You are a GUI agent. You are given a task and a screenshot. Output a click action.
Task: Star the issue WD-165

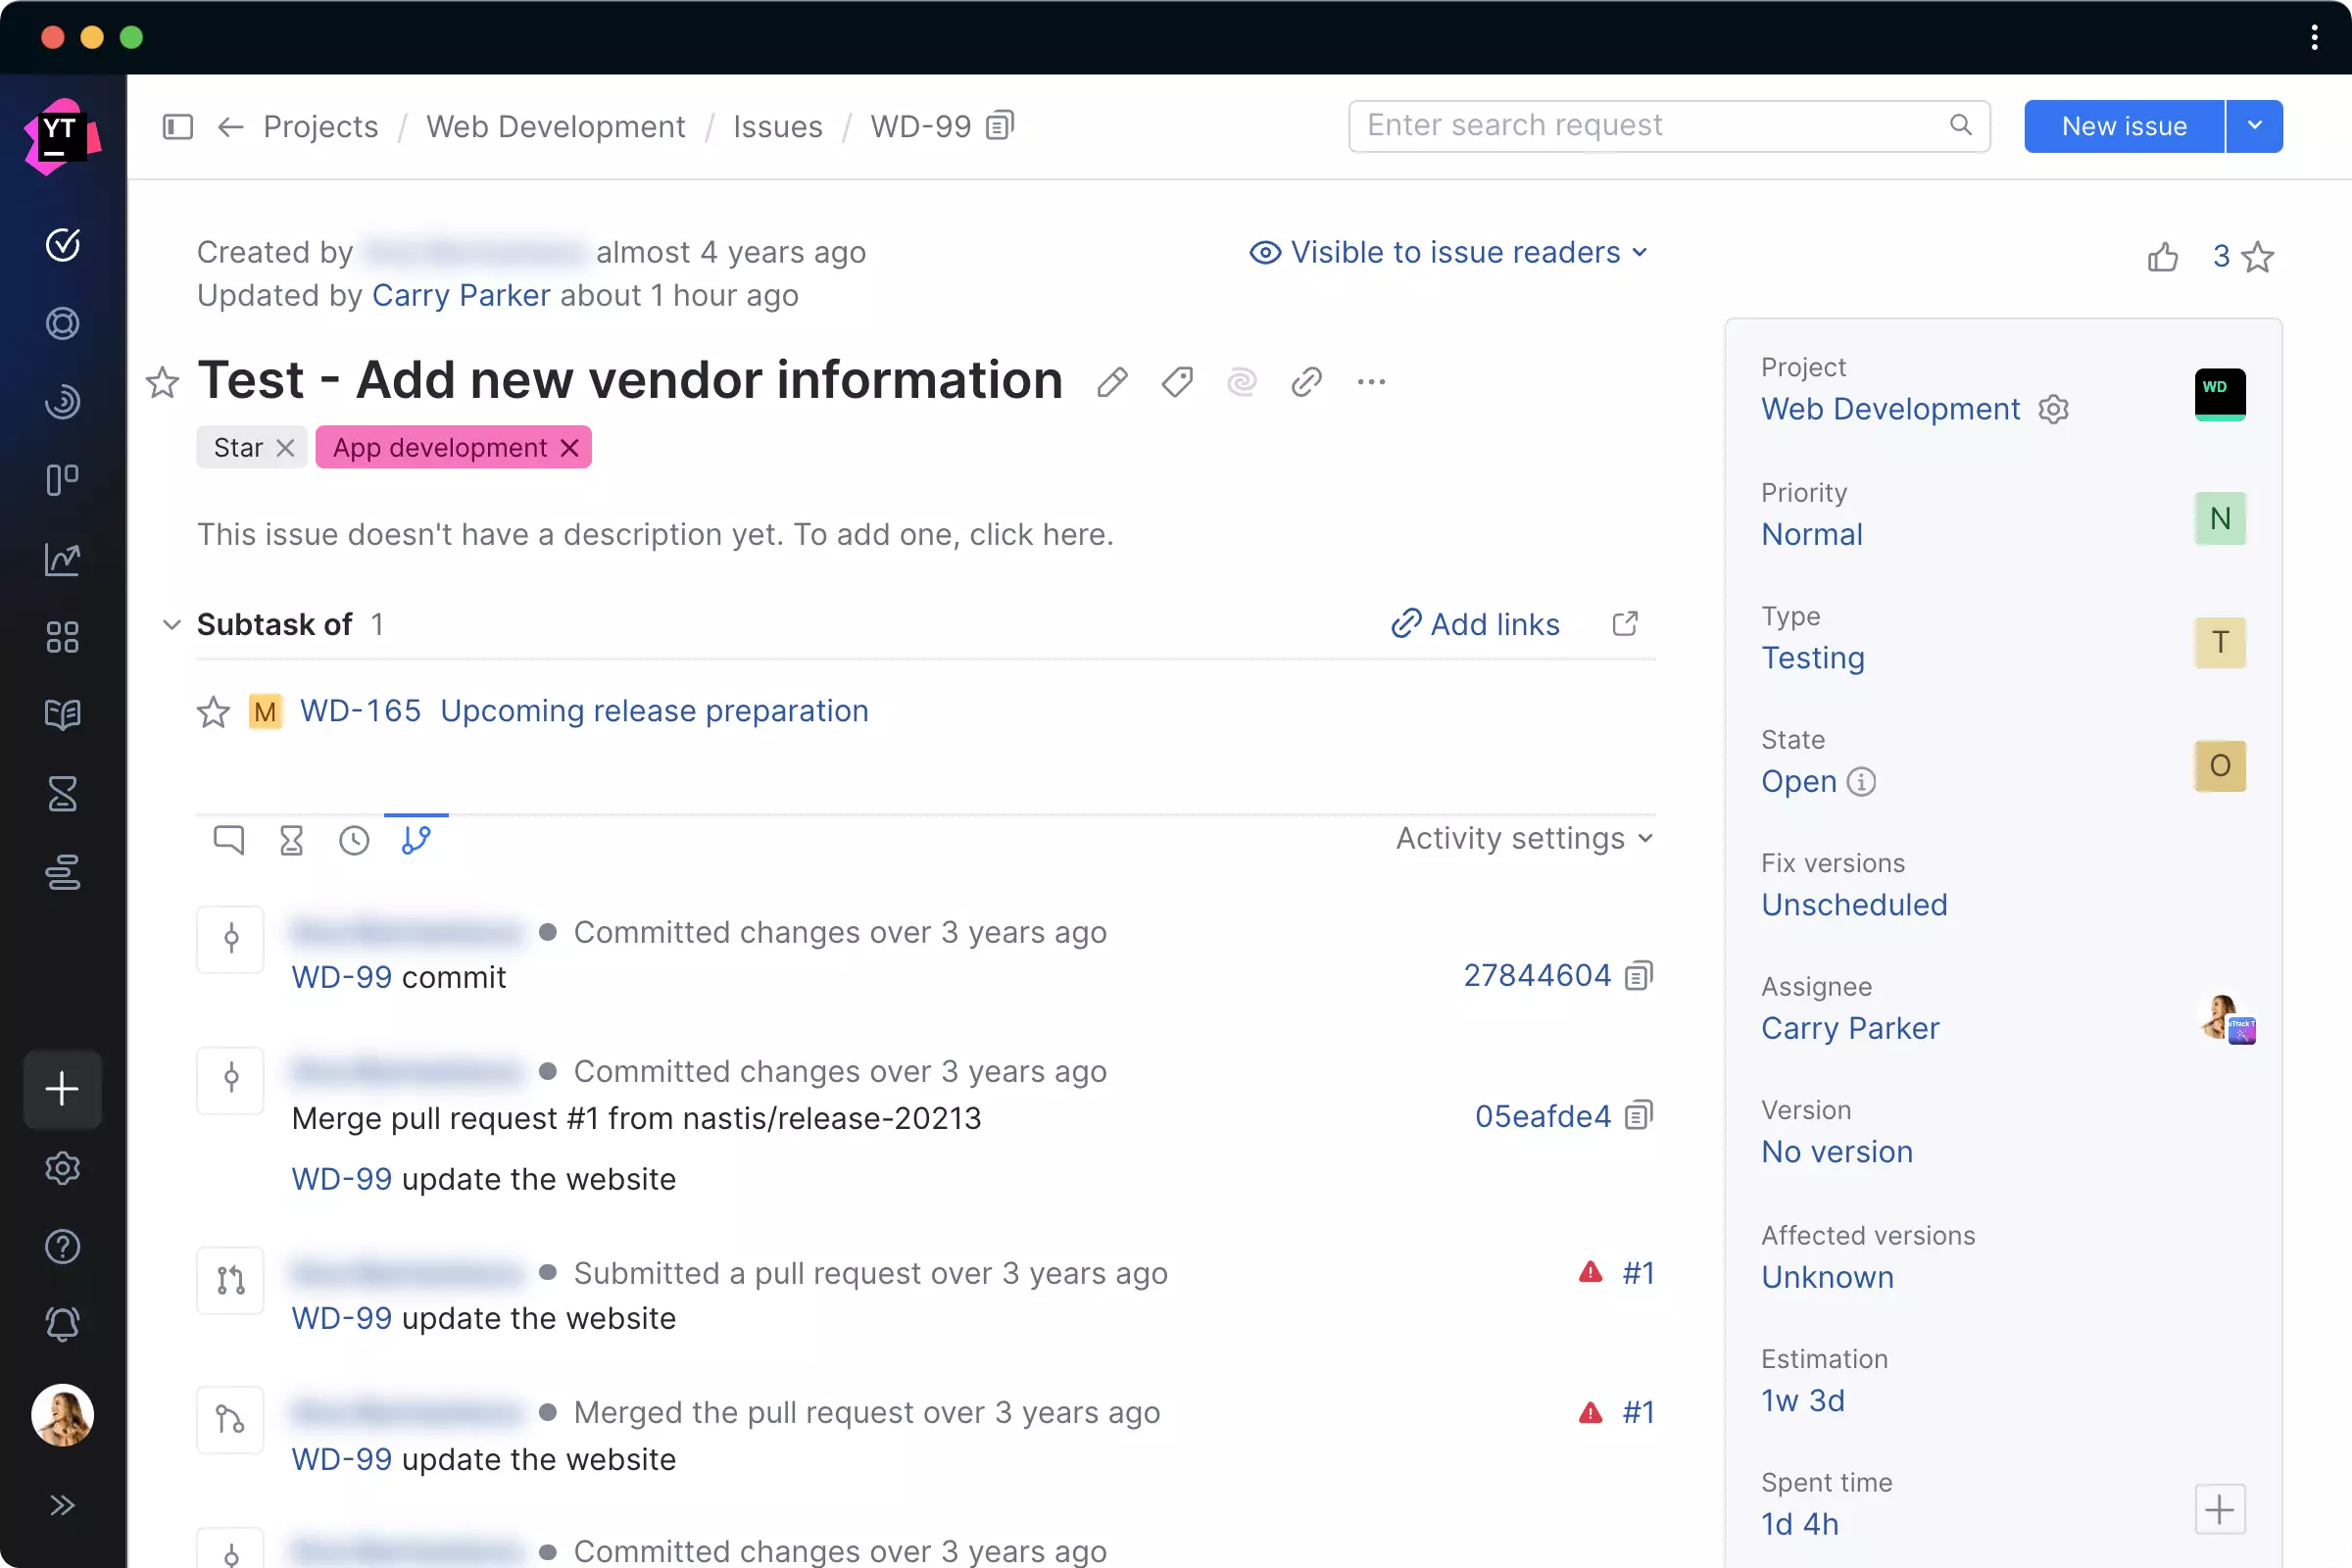212,711
